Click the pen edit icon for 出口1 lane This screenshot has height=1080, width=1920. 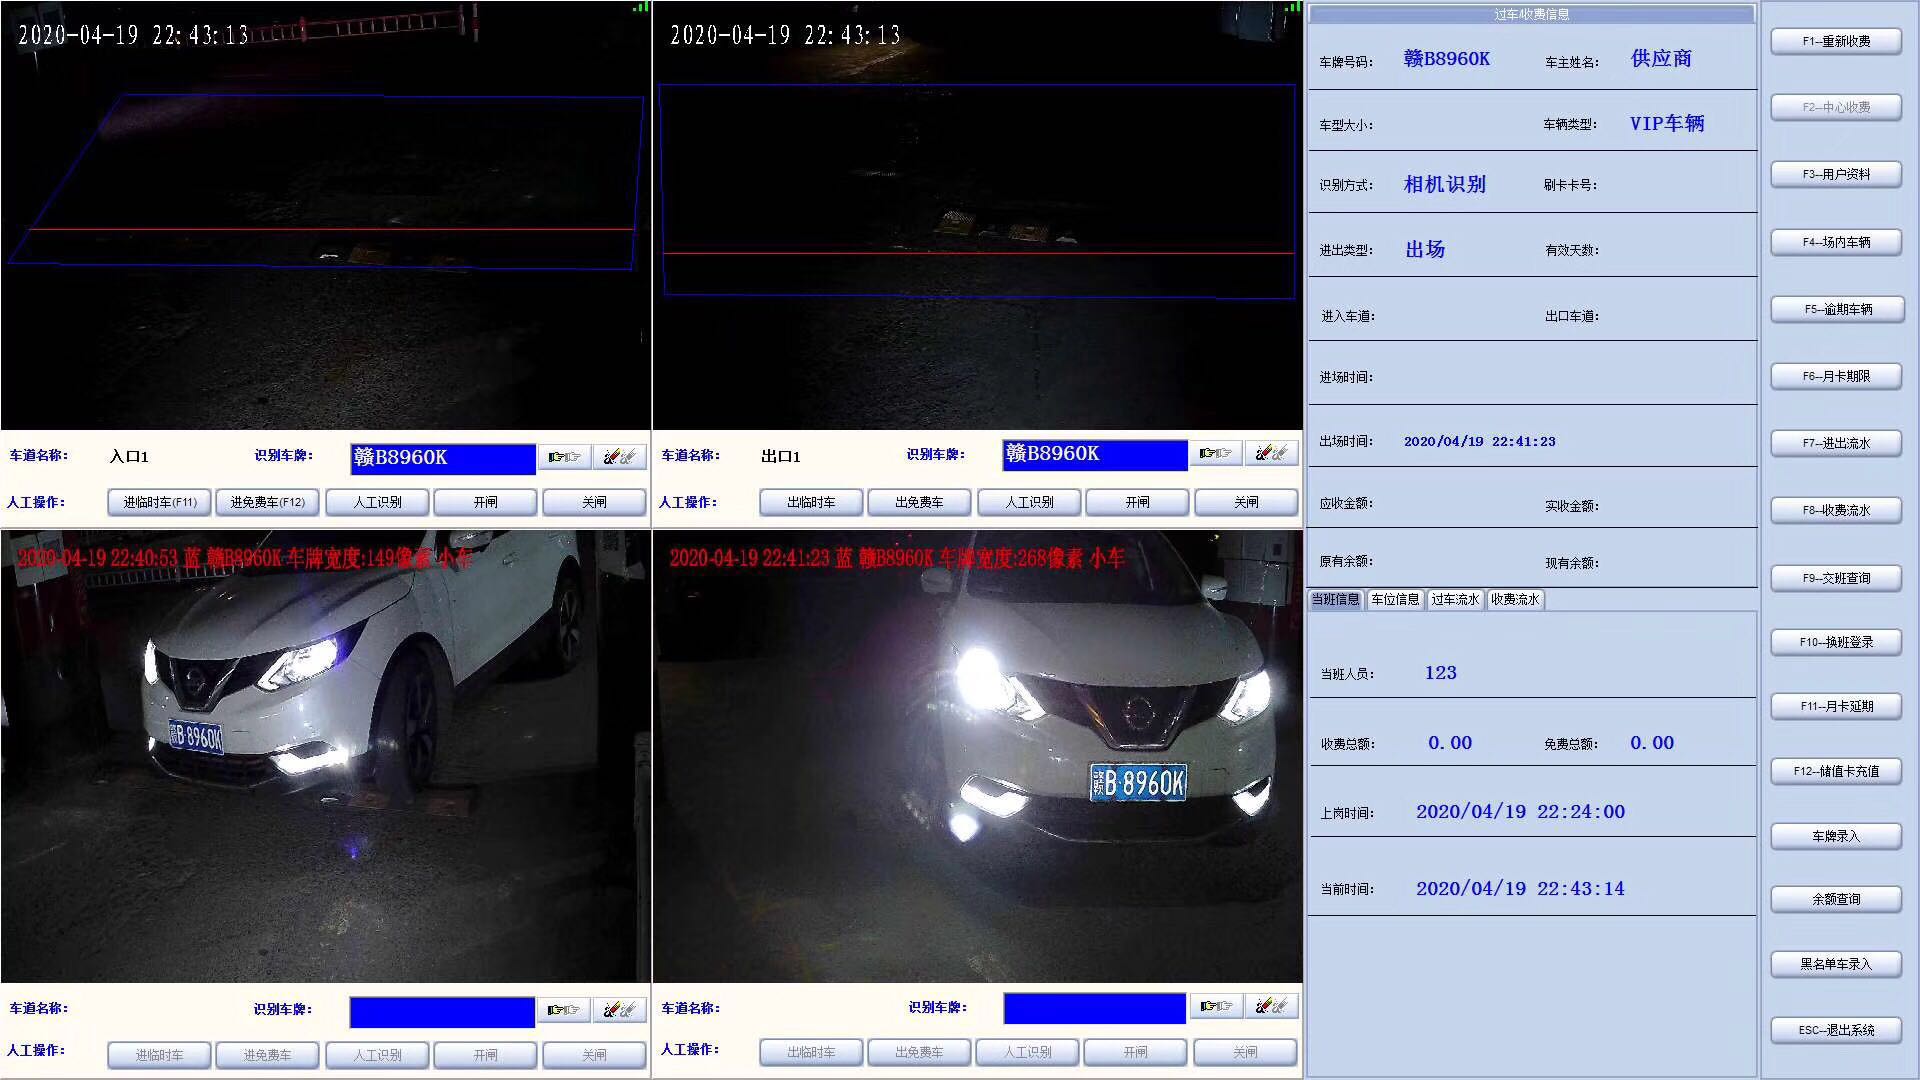point(1271,453)
